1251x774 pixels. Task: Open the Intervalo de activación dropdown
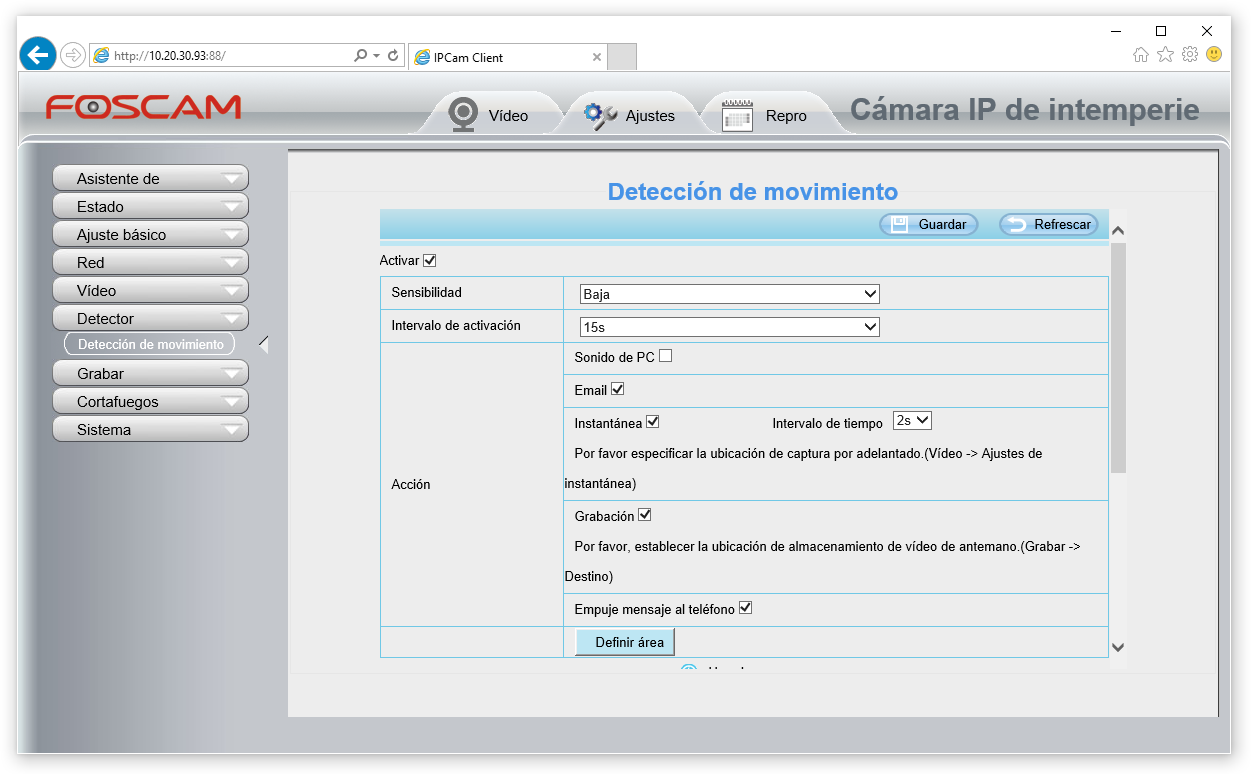(x=730, y=327)
